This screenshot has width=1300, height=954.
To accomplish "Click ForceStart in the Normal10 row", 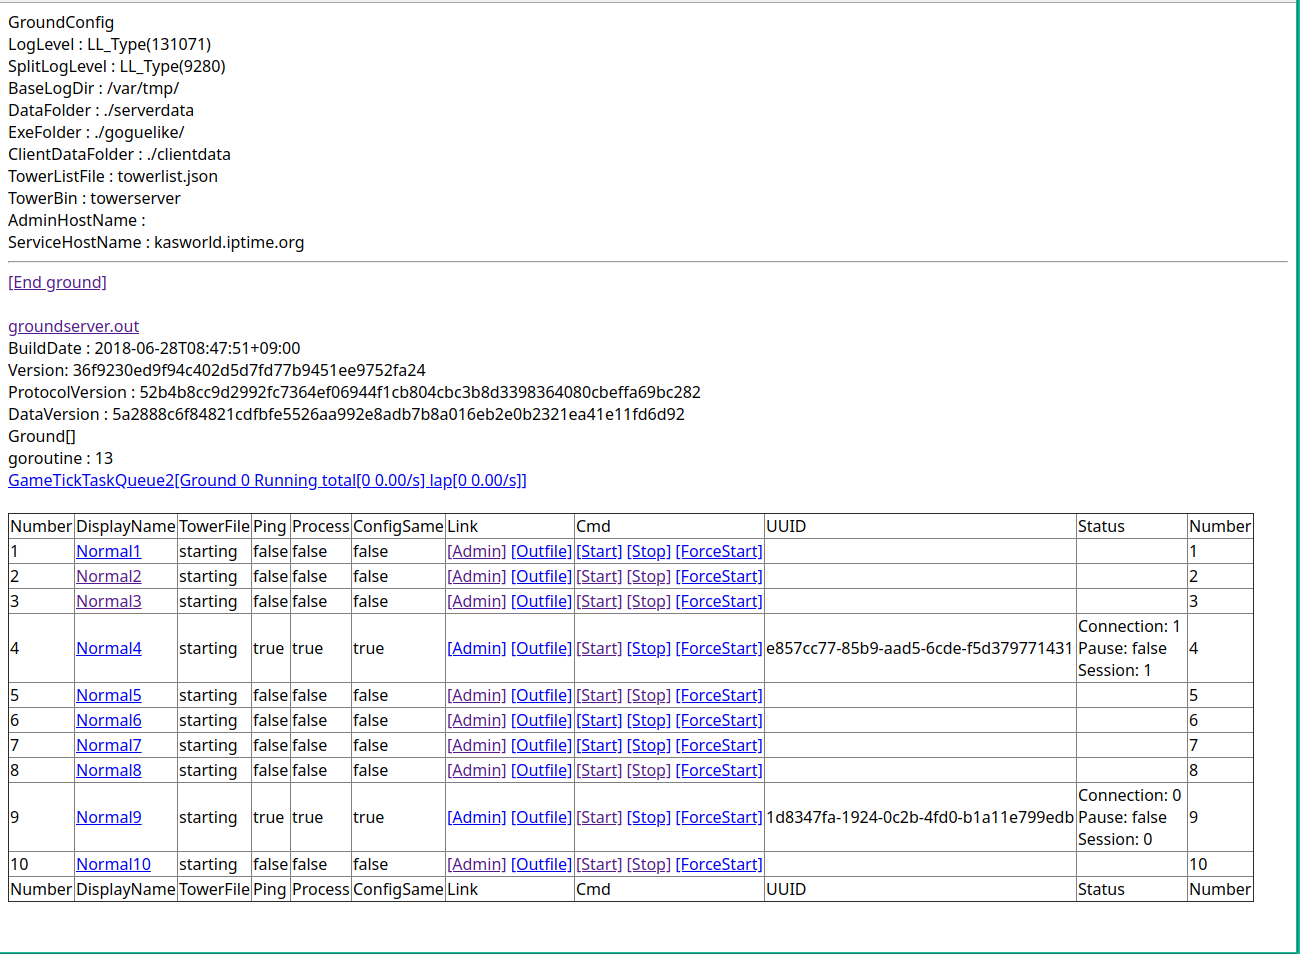I will 719,864.
